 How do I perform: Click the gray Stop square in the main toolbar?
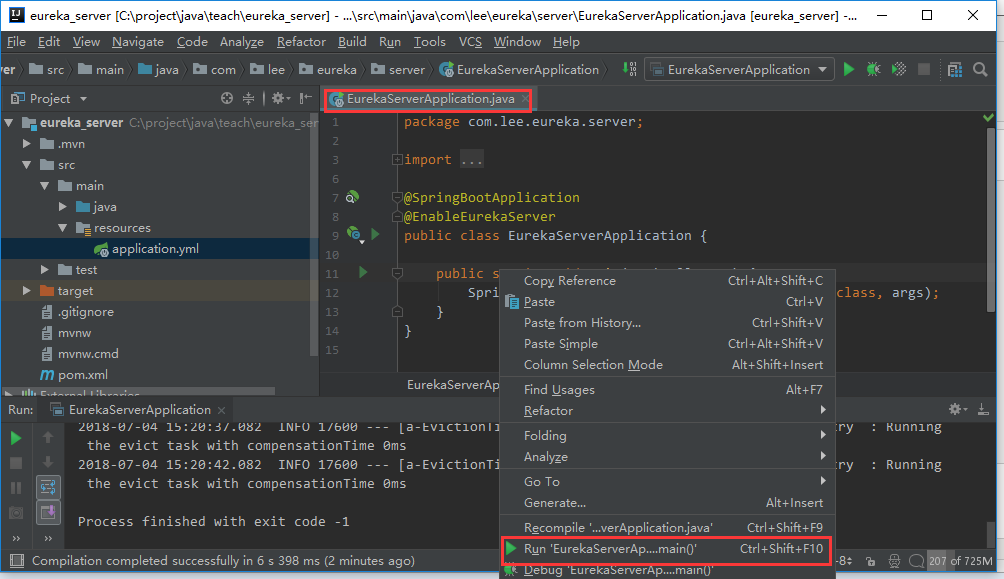click(x=923, y=69)
